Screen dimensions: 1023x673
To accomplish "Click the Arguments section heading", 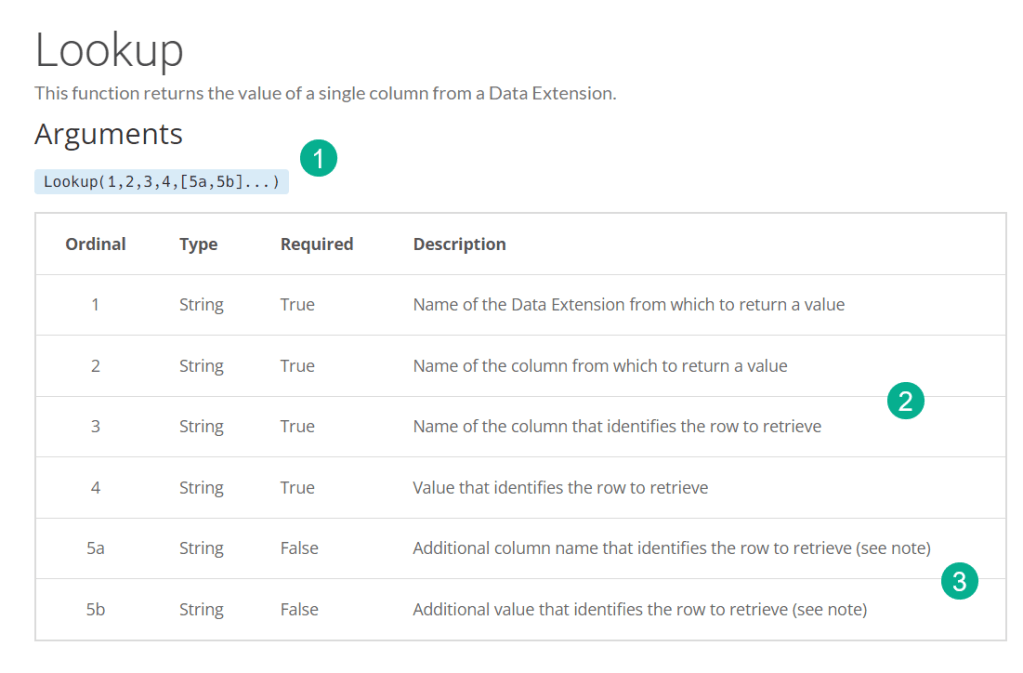I will (108, 134).
